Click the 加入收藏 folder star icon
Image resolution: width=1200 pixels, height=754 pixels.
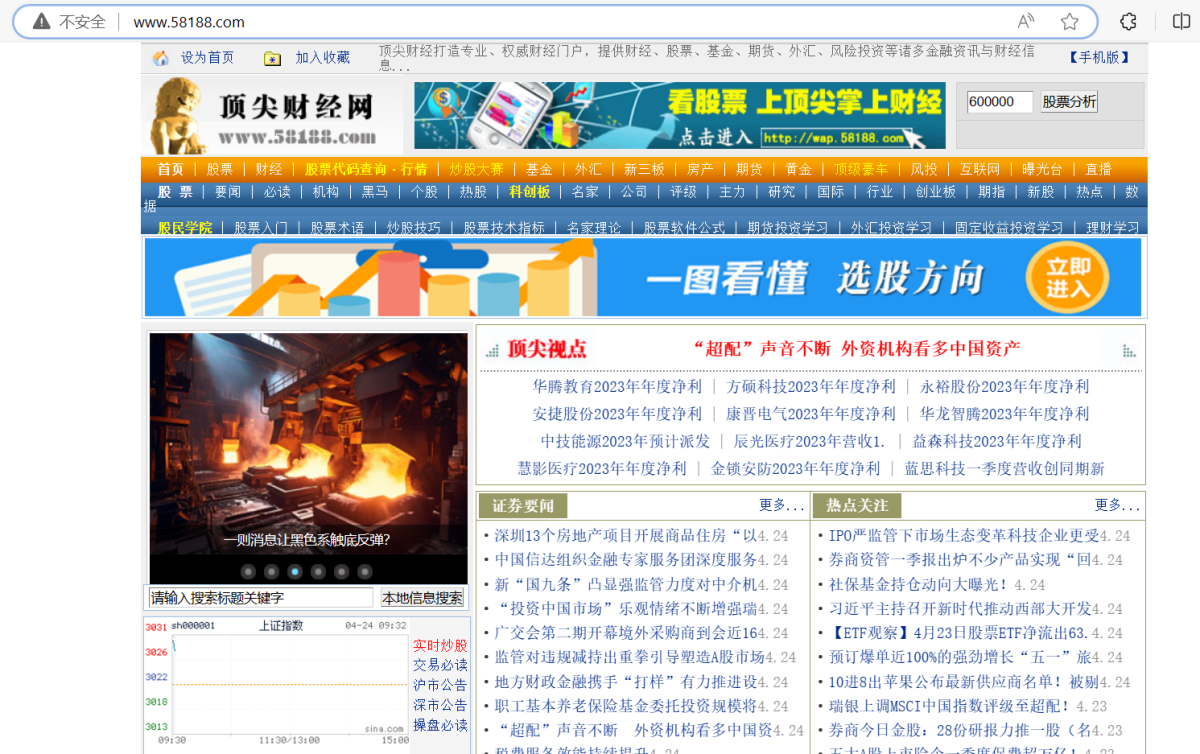[271, 58]
